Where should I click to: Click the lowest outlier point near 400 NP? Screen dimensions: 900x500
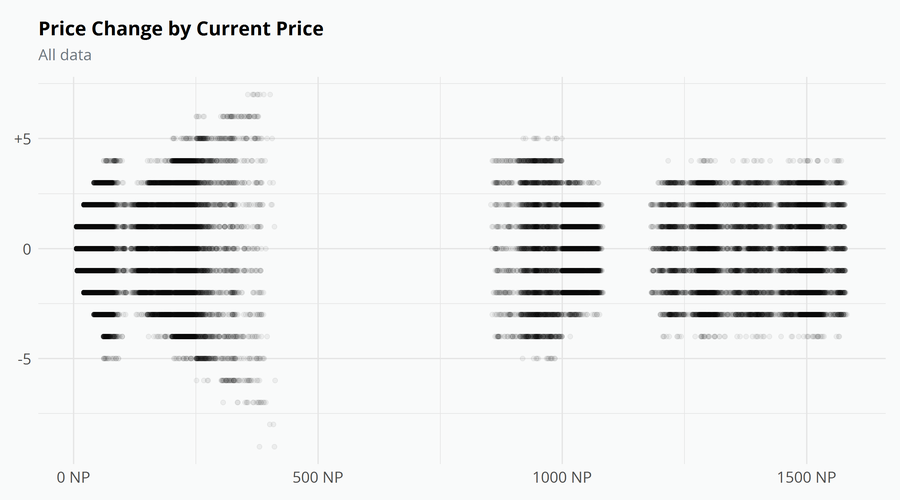click(267, 447)
